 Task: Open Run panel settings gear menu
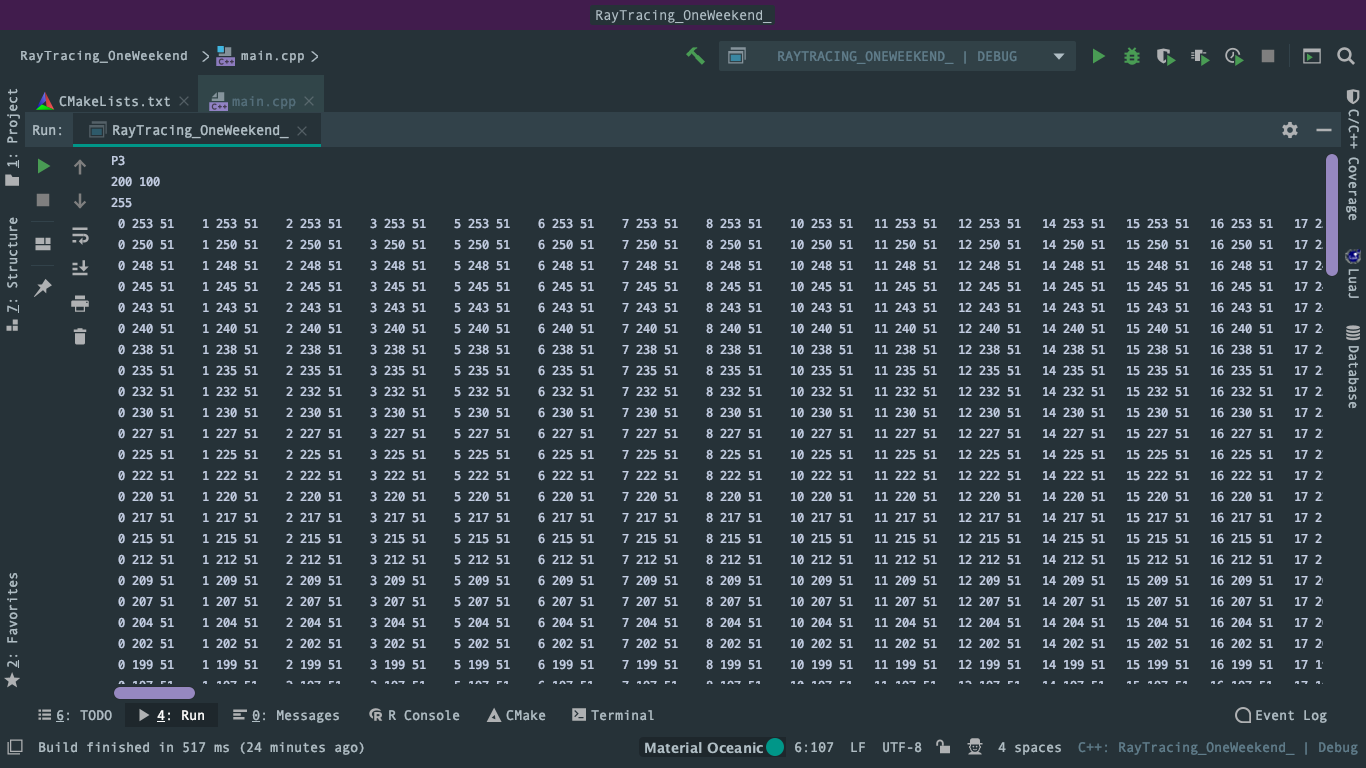1290,130
